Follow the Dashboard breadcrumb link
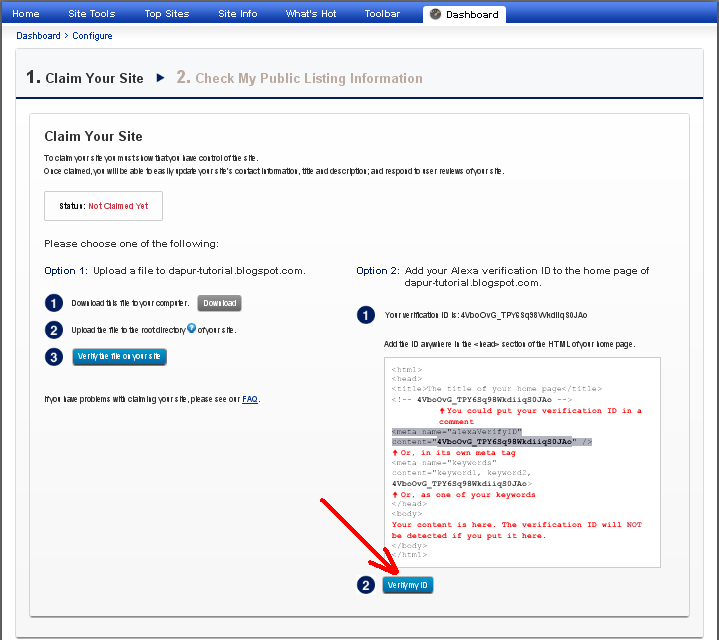Image resolution: width=719 pixels, height=640 pixels. 38,36
